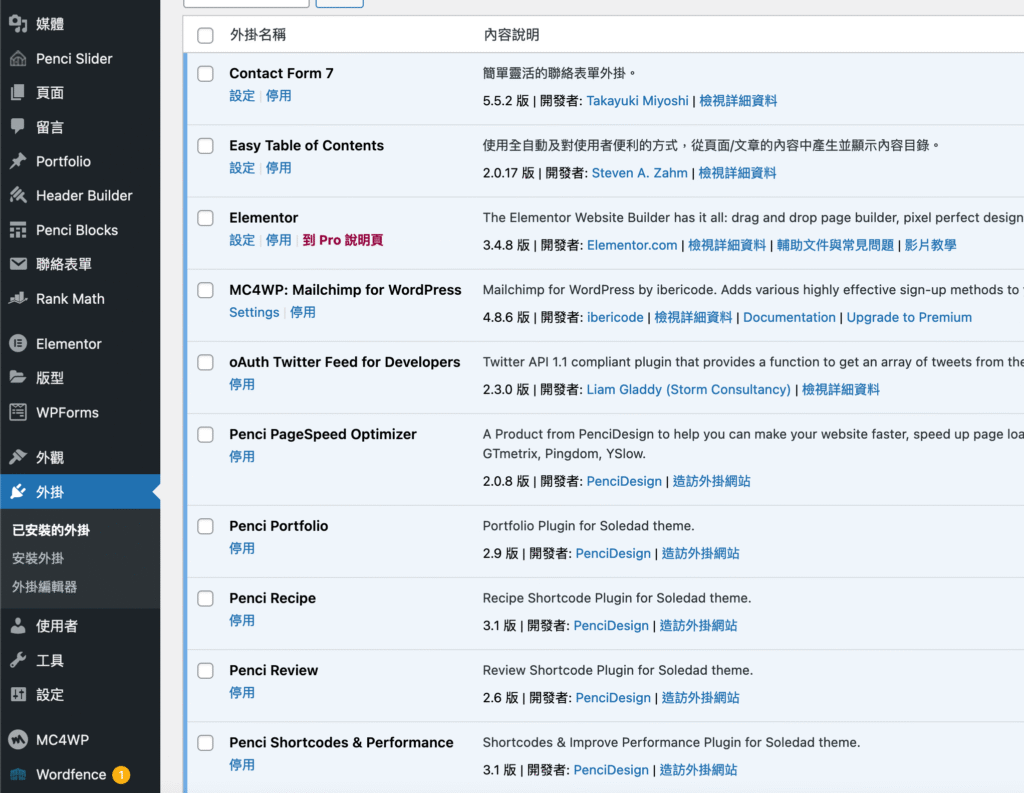Check the Penci PageSpeed Optimizer checkbox
Image resolution: width=1024 pixels, height=793 pixels.
click(206, 434)
